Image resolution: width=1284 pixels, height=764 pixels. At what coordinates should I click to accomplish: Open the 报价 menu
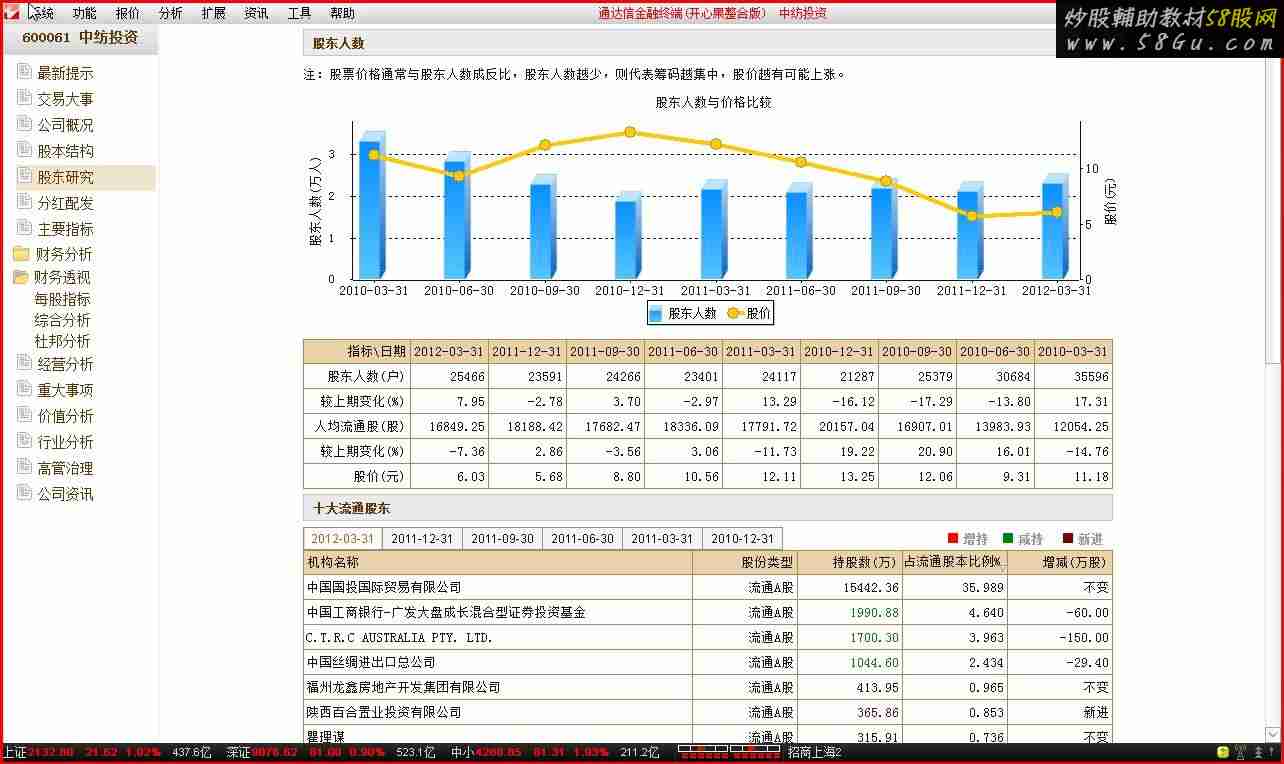tap(127, 13)
